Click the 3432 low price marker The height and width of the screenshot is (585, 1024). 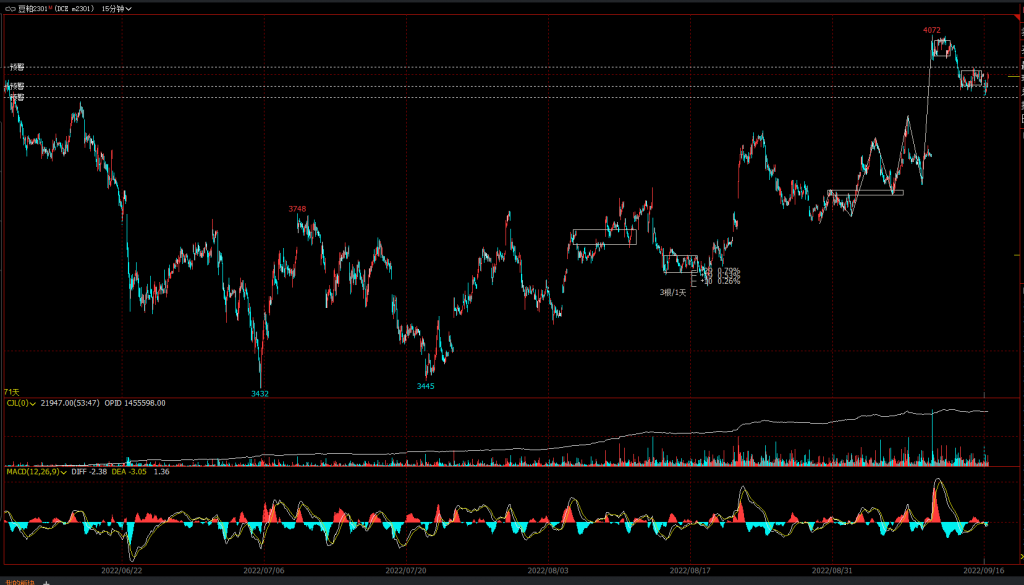pyautogui.click(x=259, y=393)
